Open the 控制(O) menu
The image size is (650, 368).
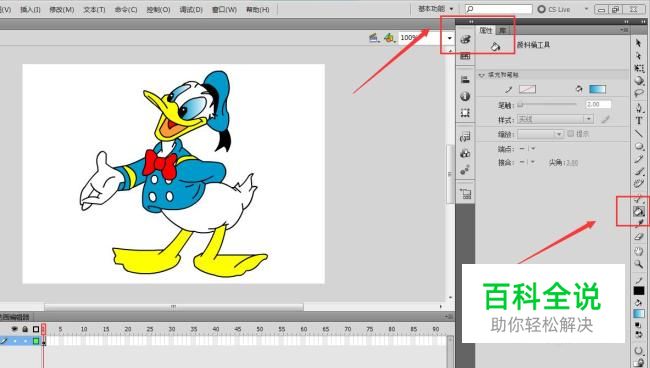(x=158, y=9)
